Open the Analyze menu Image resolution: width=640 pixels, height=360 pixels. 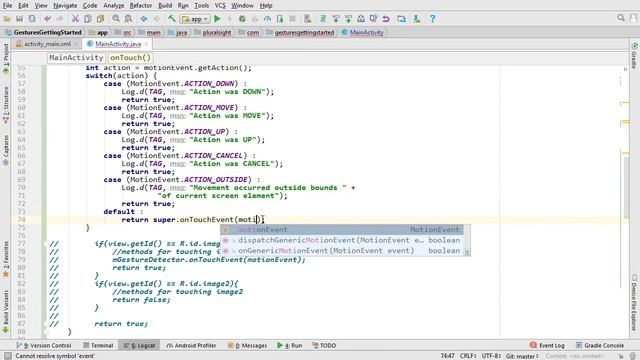[x=113, y=5]
